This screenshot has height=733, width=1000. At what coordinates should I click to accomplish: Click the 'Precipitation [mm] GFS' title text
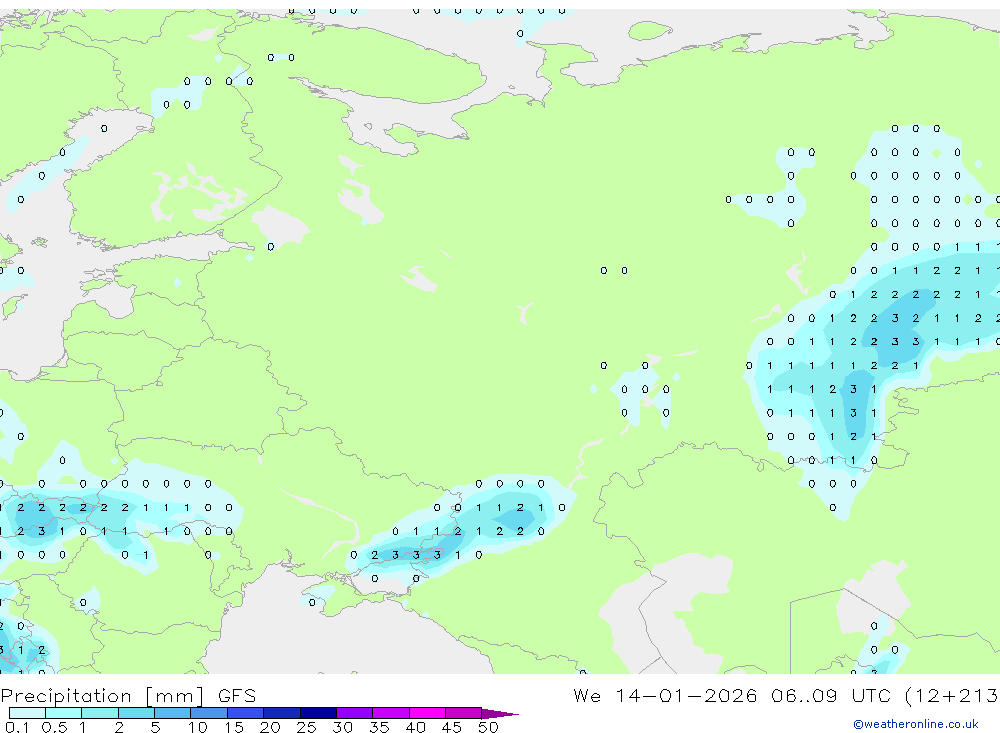(128, 695)
